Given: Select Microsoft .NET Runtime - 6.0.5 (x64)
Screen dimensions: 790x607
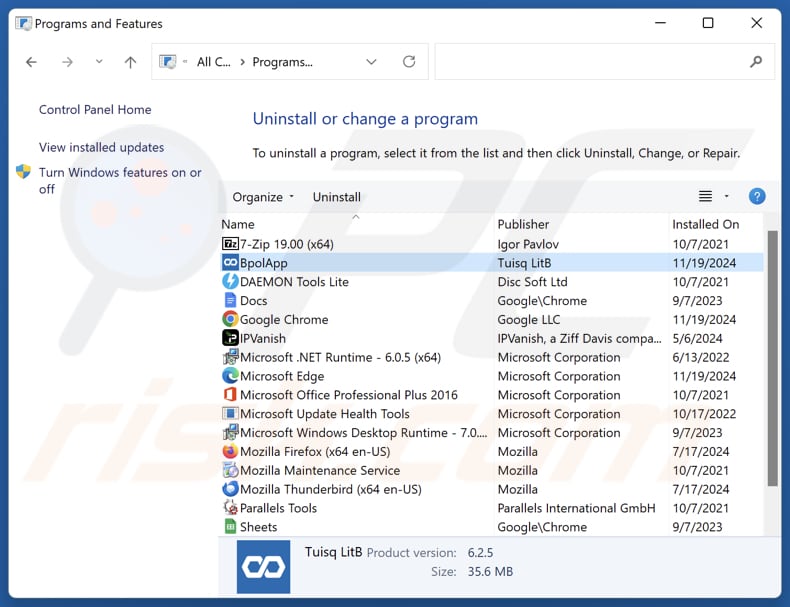Looking at the screenshot, I should (341, 357).
